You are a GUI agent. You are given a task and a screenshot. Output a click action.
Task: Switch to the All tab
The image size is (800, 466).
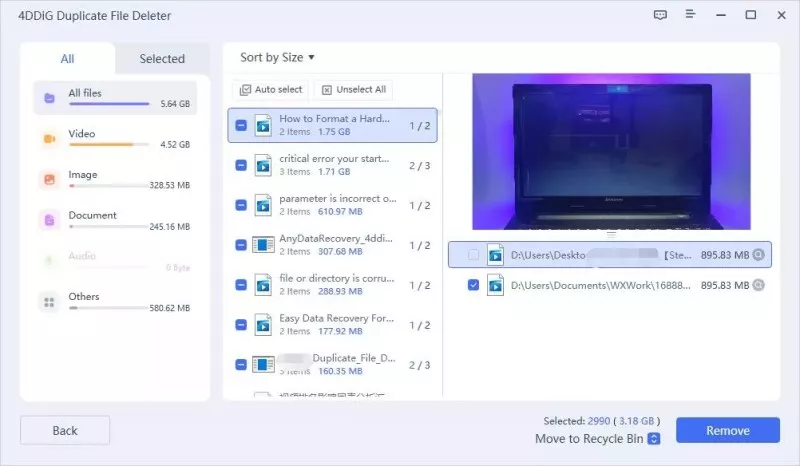[x=67, y=59]
